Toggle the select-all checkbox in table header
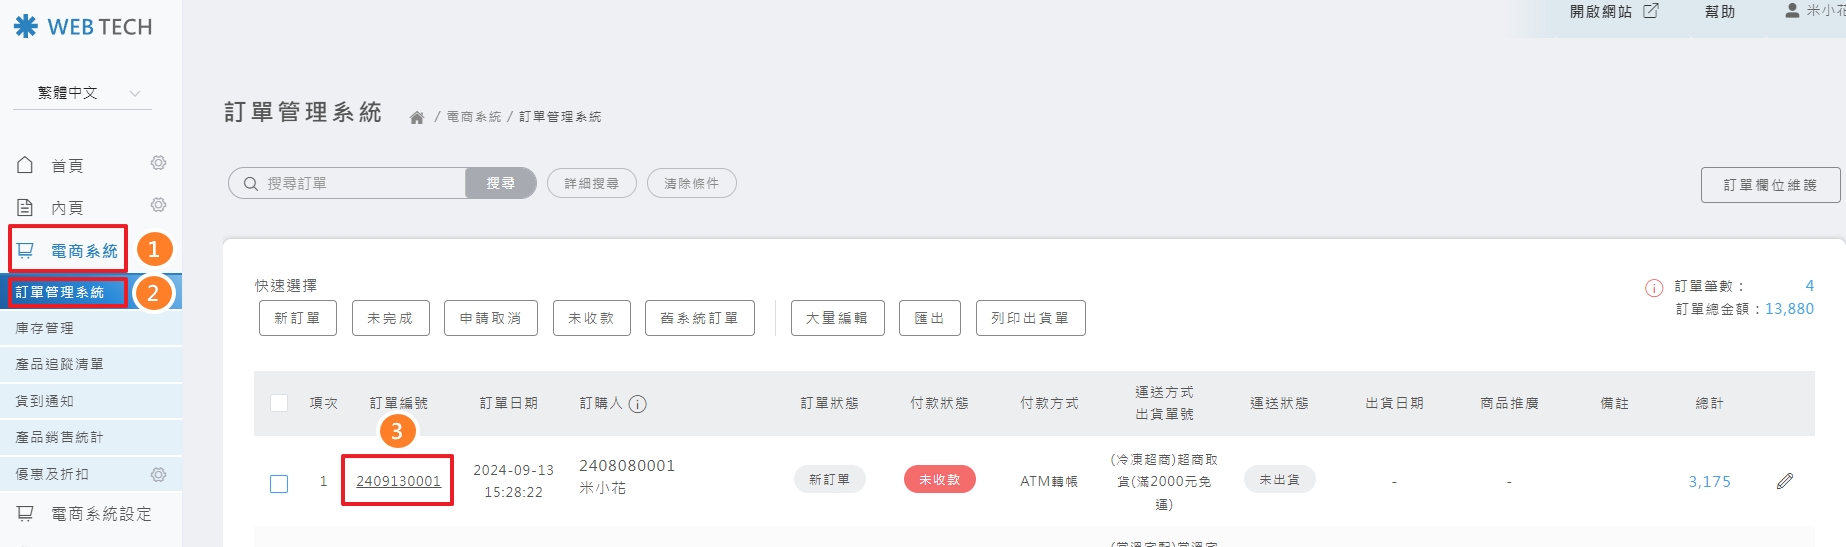The width and height of the screenshot is (1846, 547). 279,403
